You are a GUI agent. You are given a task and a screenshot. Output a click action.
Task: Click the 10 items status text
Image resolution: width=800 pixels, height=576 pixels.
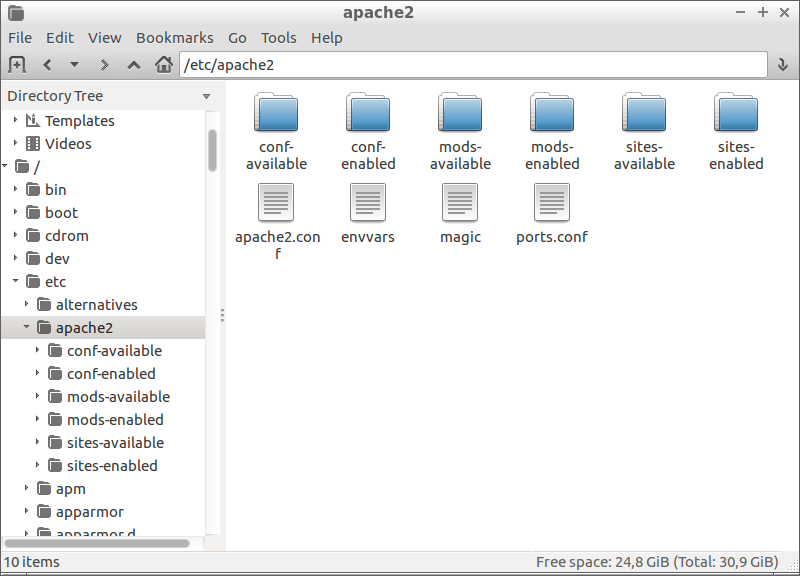32,562
